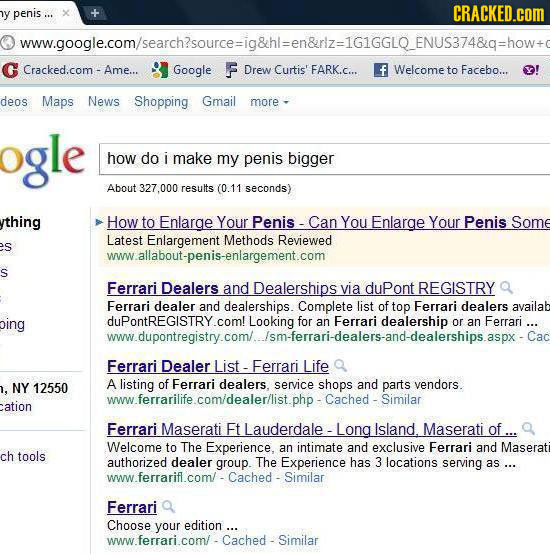Open 'Cracked.com - Ame...' bookmark label
This screenshot has height=554, width=550.
(x=81, y=70)
